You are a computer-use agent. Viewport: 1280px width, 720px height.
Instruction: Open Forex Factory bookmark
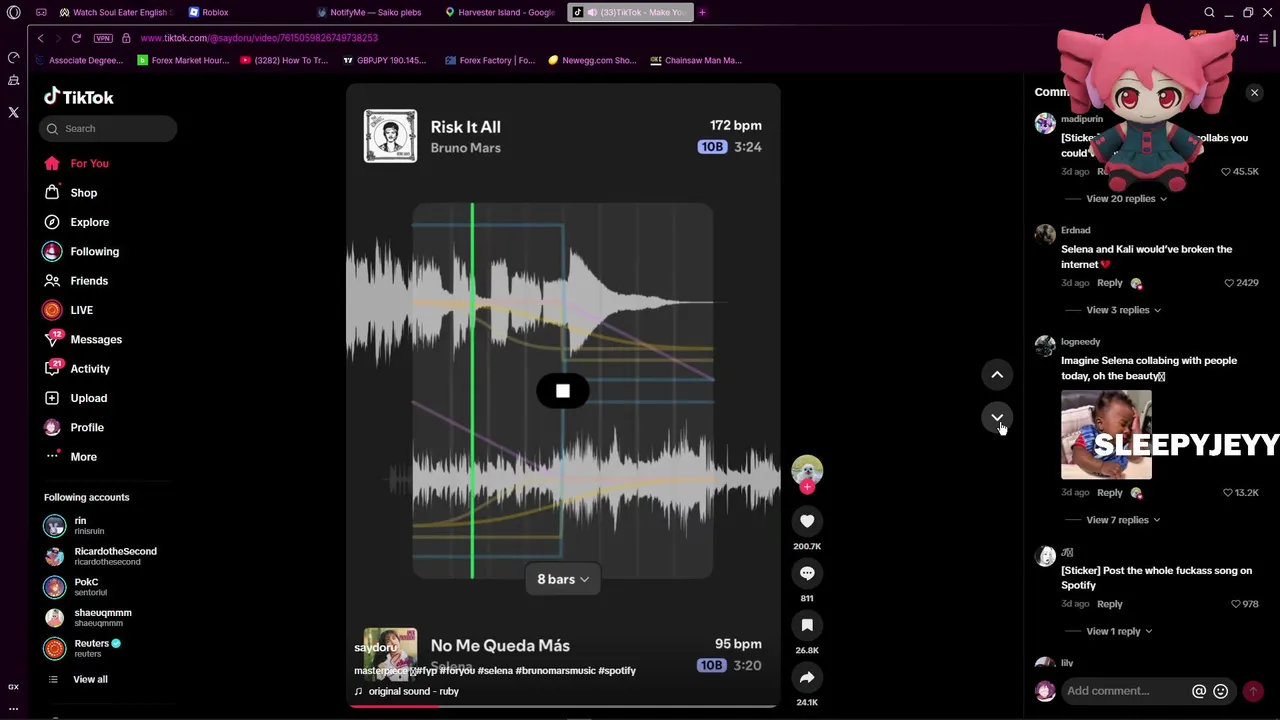coord(490,60)
